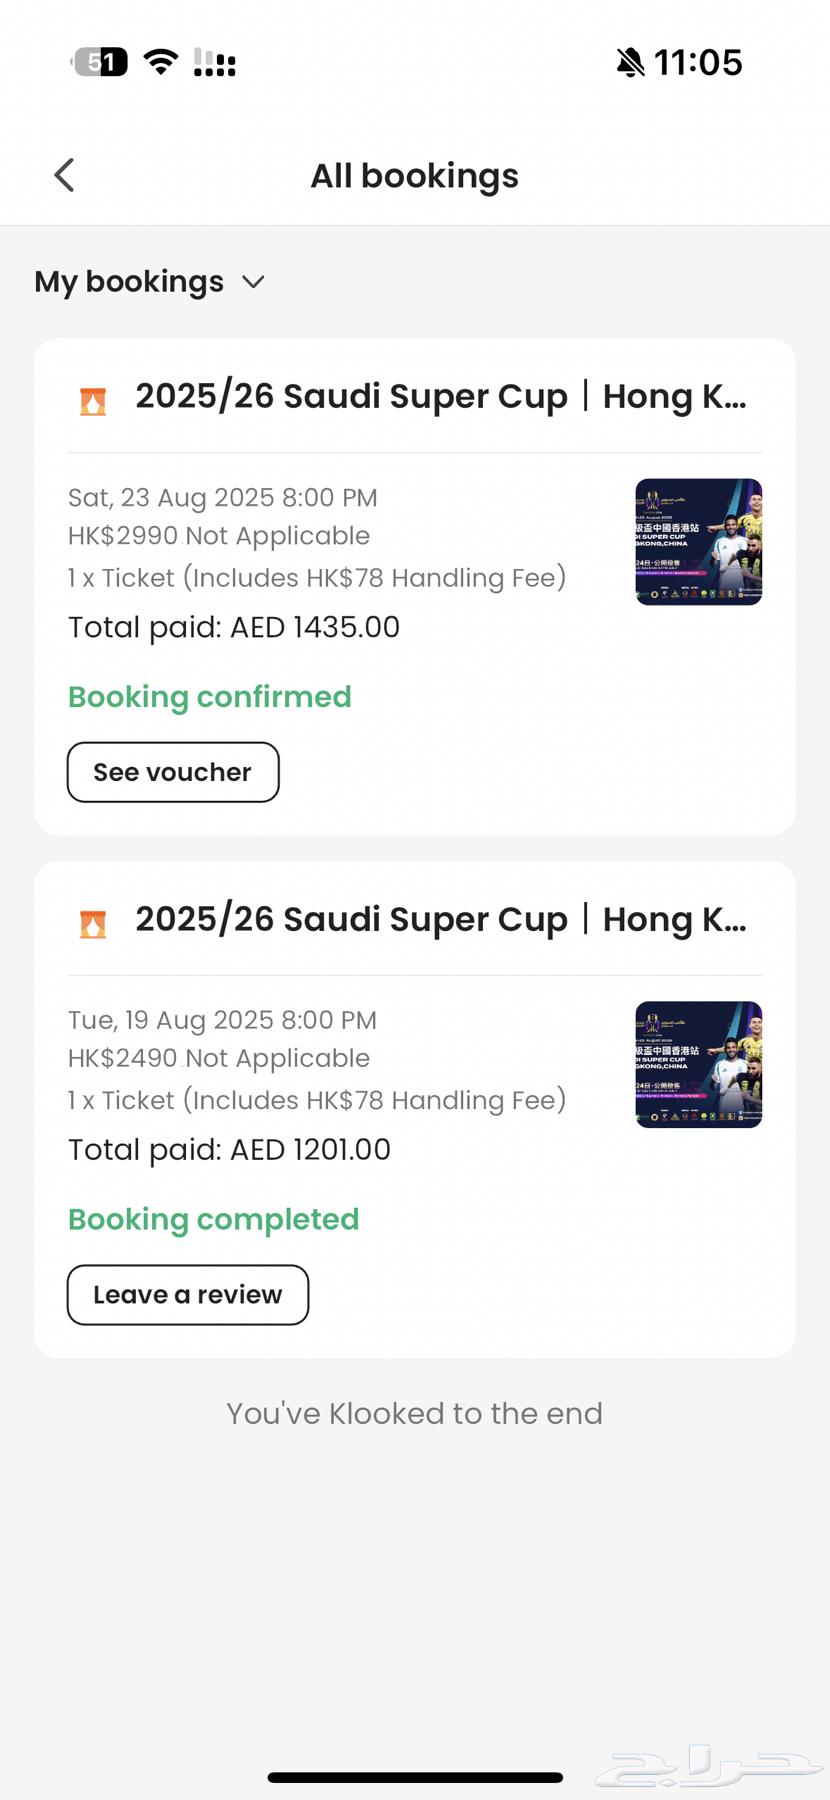
Task: Tap the back arrow icon
Action: [x=64, y=175]
